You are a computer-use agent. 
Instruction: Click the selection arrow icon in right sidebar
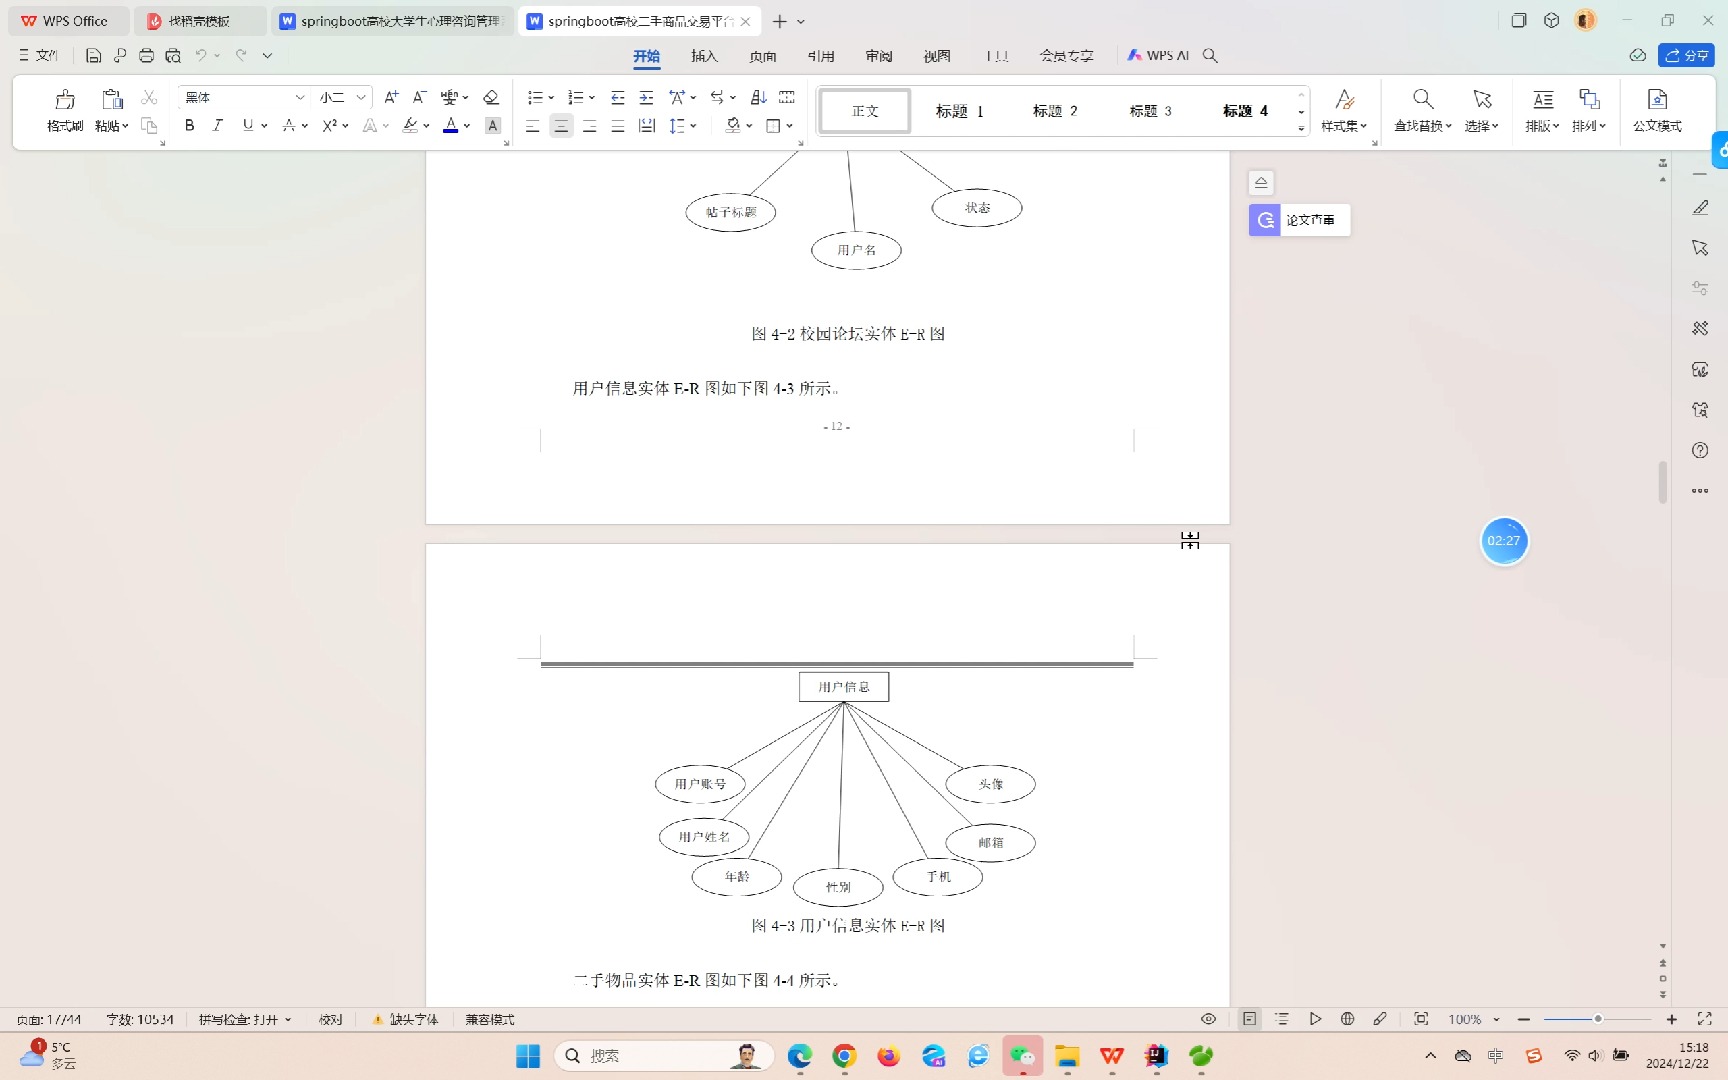1700,248
